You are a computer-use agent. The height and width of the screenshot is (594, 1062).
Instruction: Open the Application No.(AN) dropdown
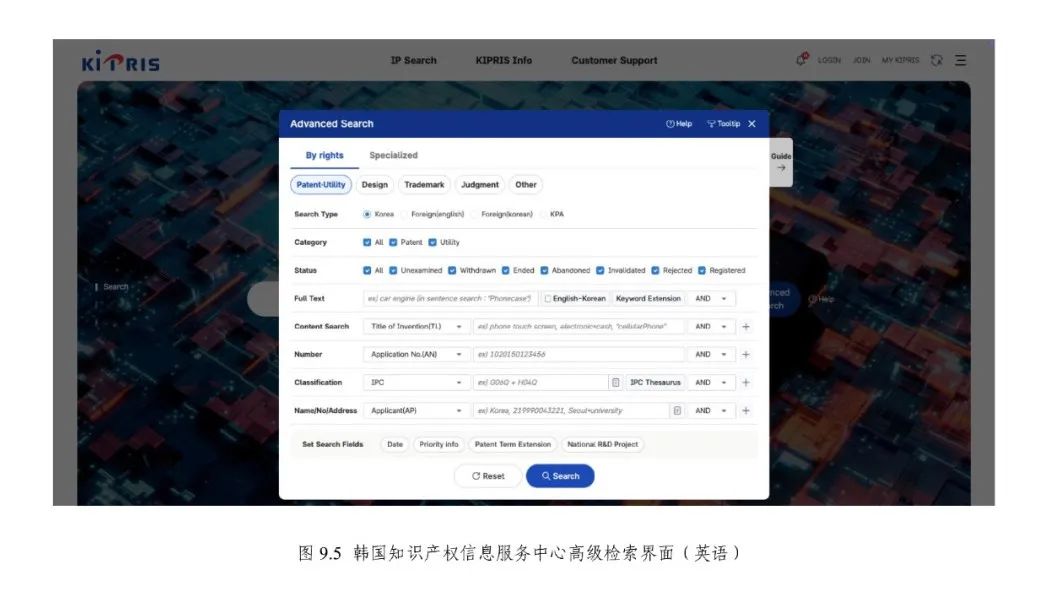click(x=416, y=355)
